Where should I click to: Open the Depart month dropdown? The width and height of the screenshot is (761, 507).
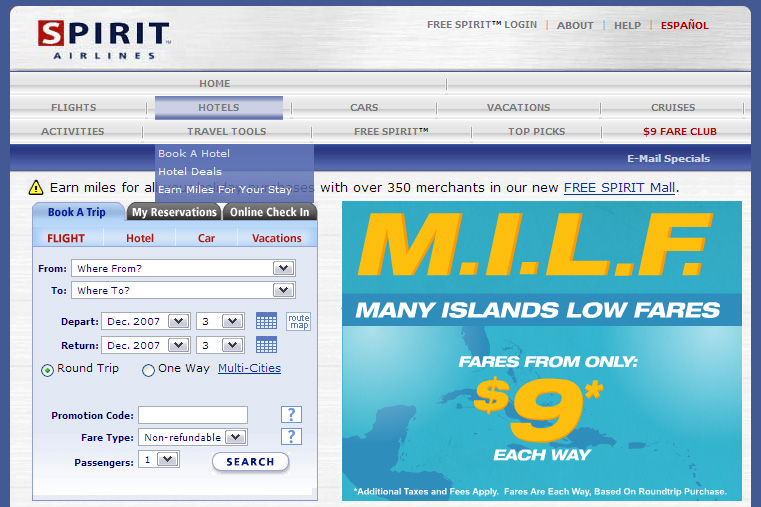pos(179,321)
